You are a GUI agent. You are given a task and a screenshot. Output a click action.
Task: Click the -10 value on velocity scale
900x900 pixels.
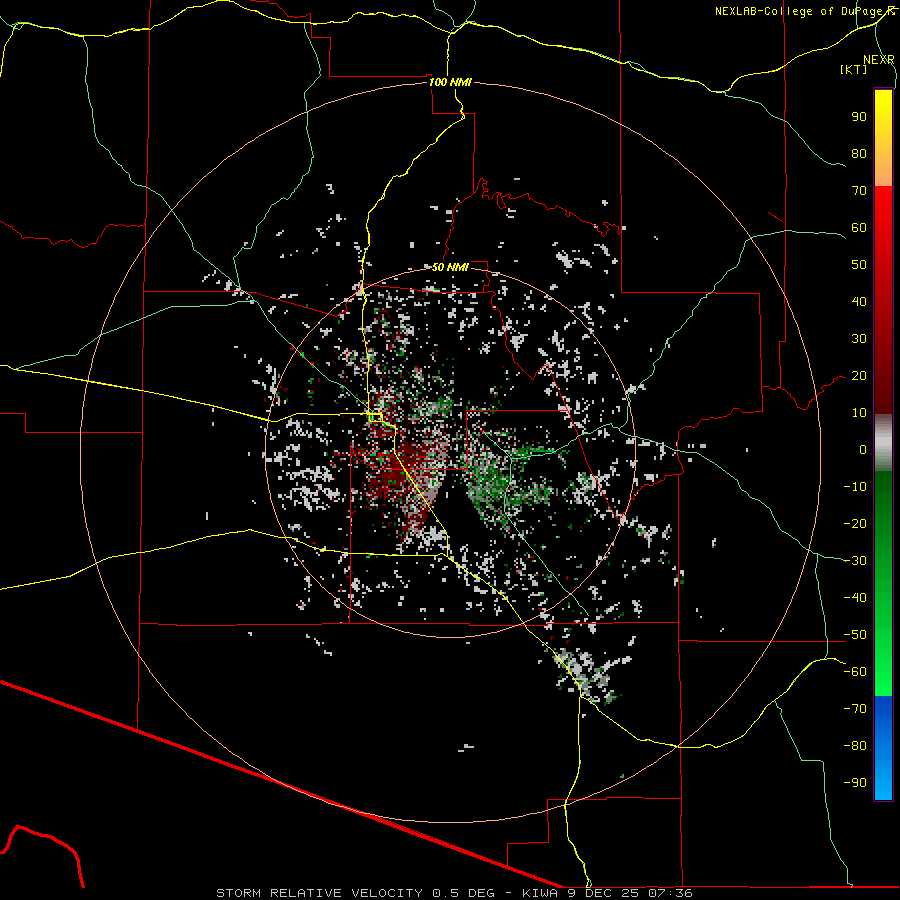pos(855,487)
